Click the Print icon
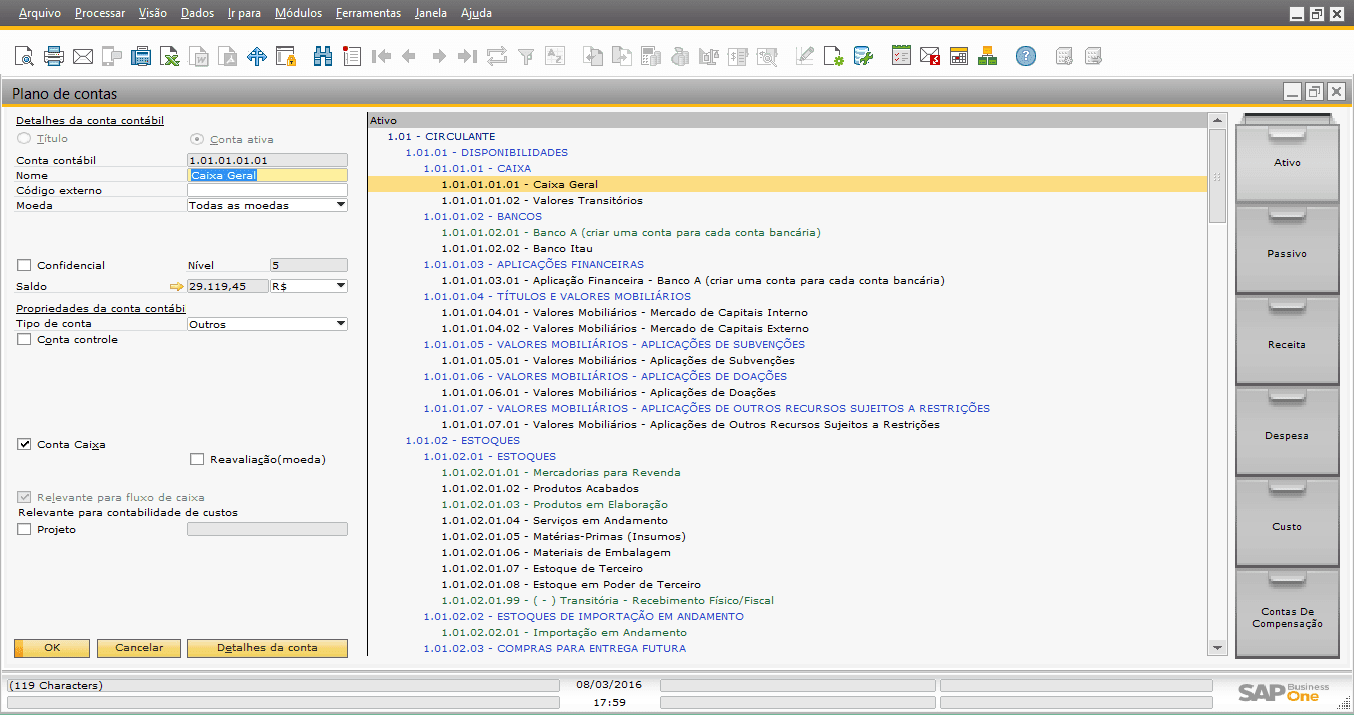The height and width of the screenshot is (715, 1354). (54, 56)
